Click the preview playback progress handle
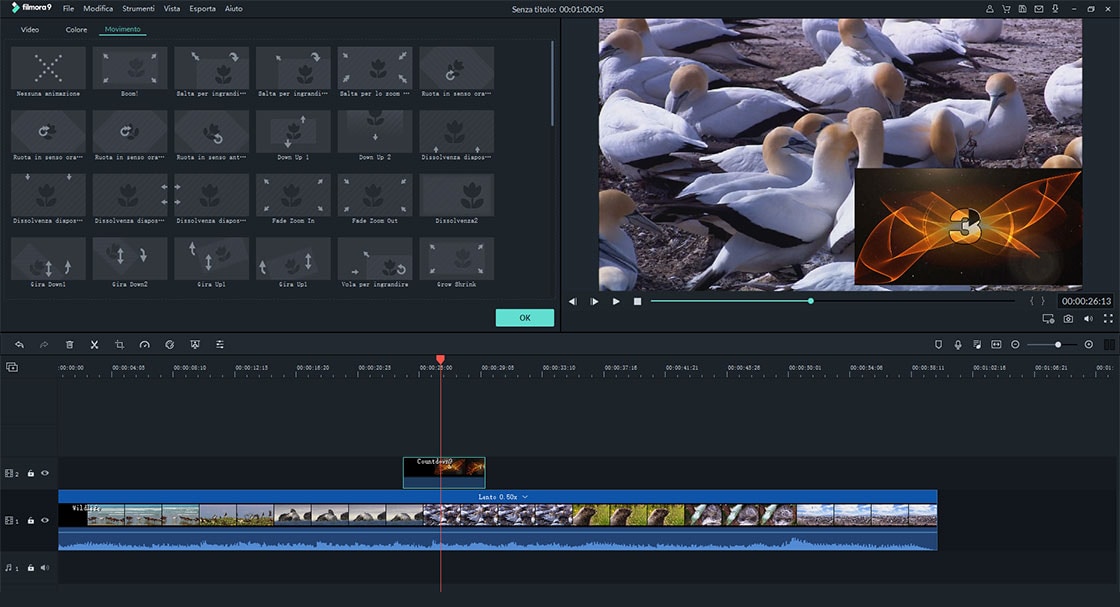This screenshot has width=1120, height=607. click(x=811, y=301)
